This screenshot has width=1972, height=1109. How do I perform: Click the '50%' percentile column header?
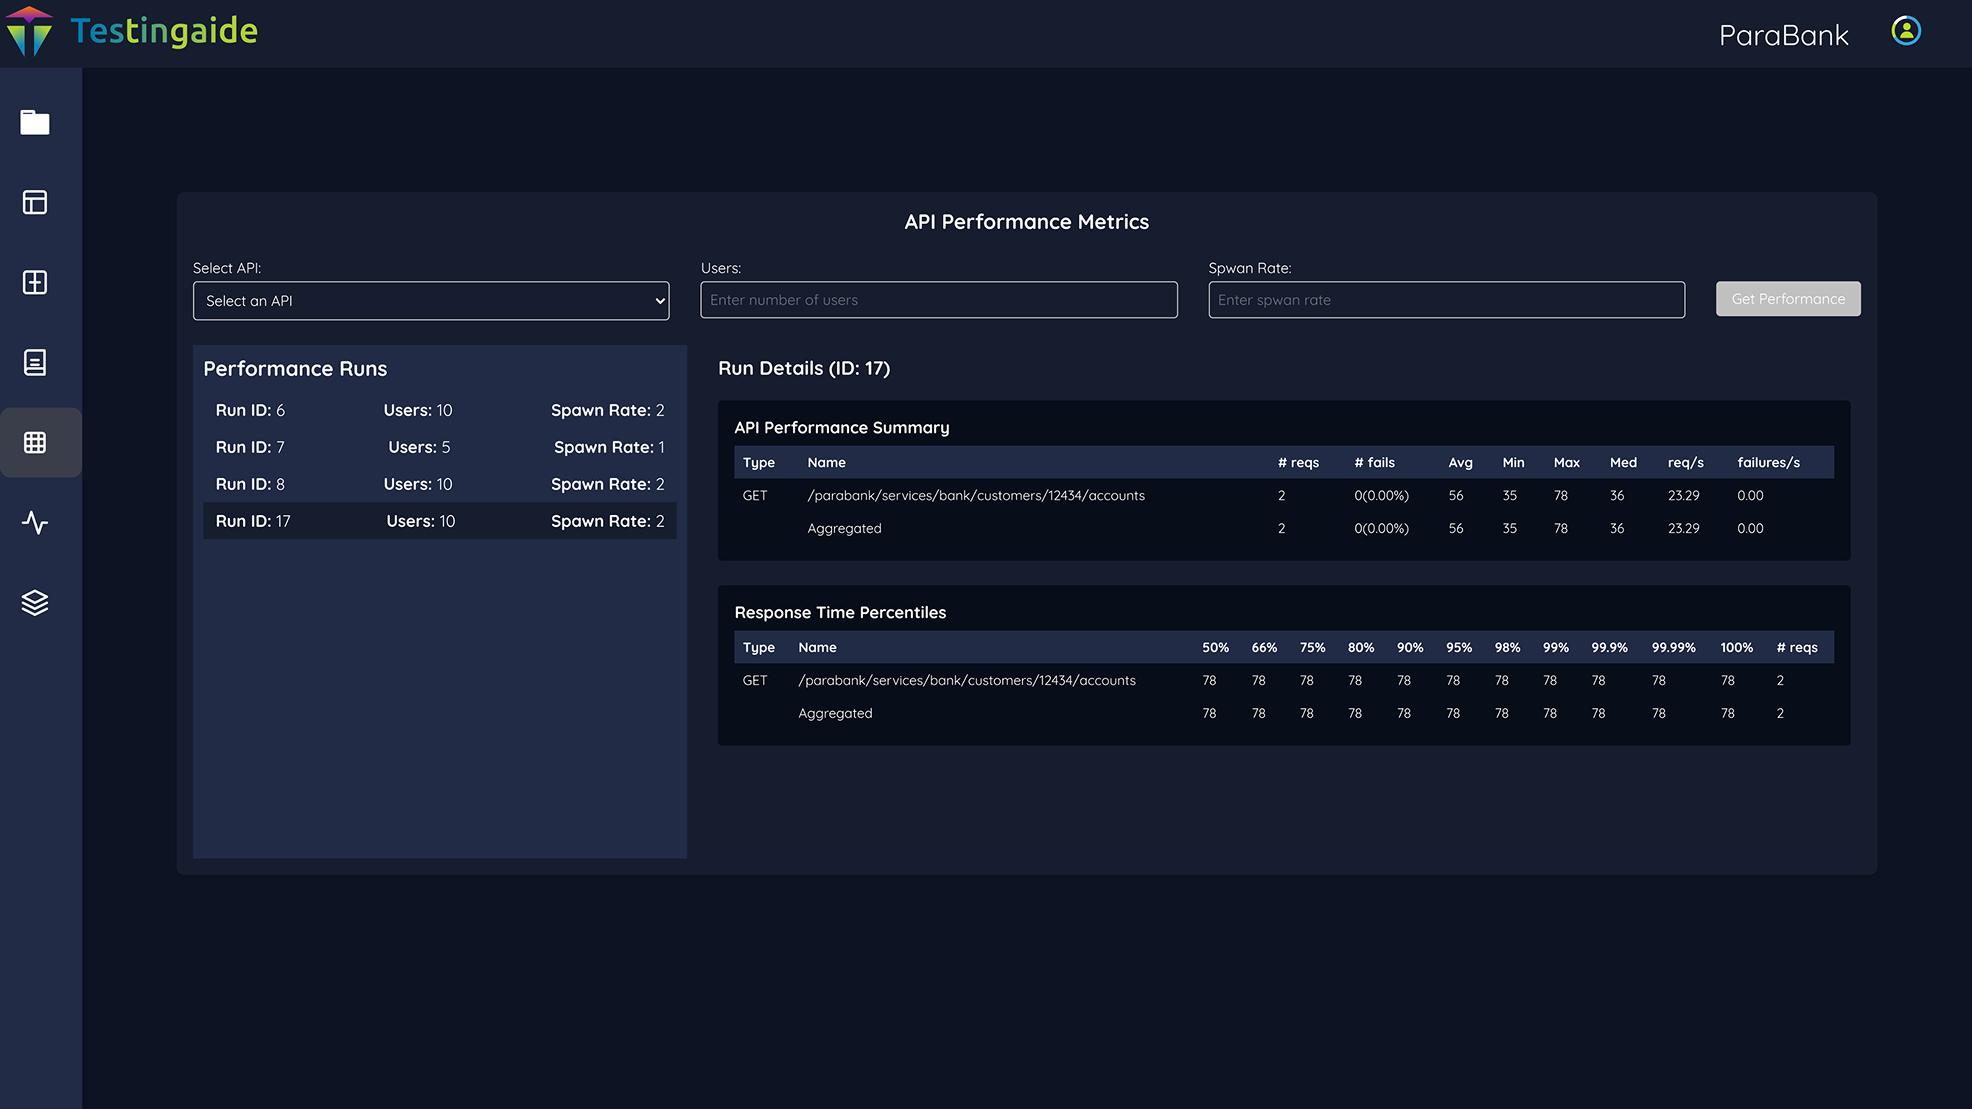pos(1215,647)
